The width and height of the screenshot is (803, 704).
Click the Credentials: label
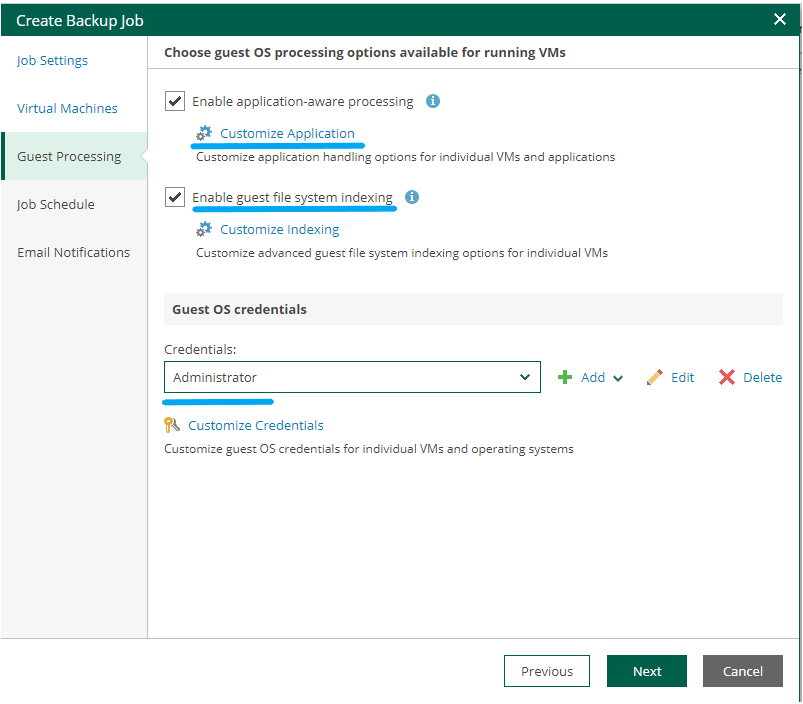coord(200,349)
